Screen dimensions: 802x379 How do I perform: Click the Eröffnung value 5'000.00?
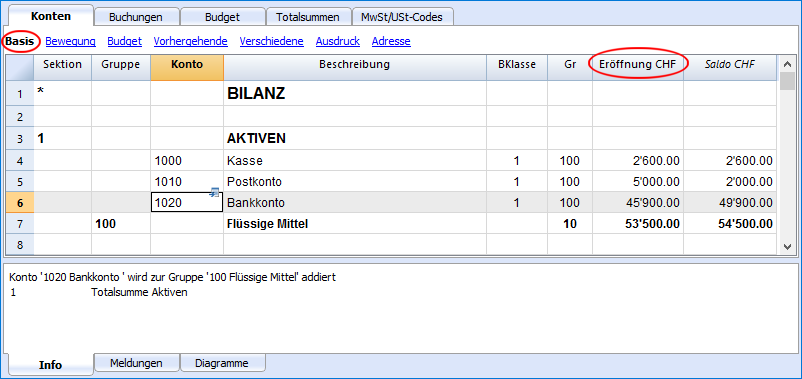638,182
